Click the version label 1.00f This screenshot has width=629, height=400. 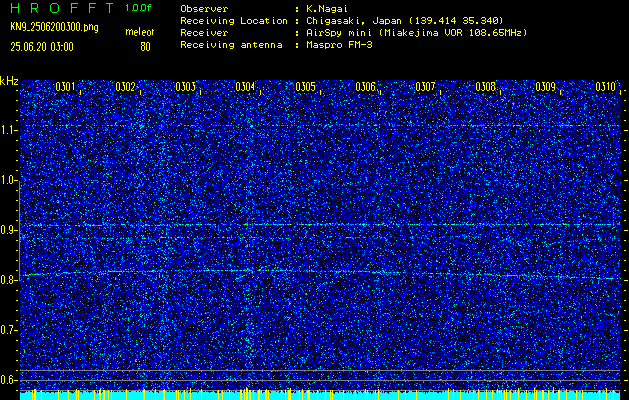coord(138,8)
